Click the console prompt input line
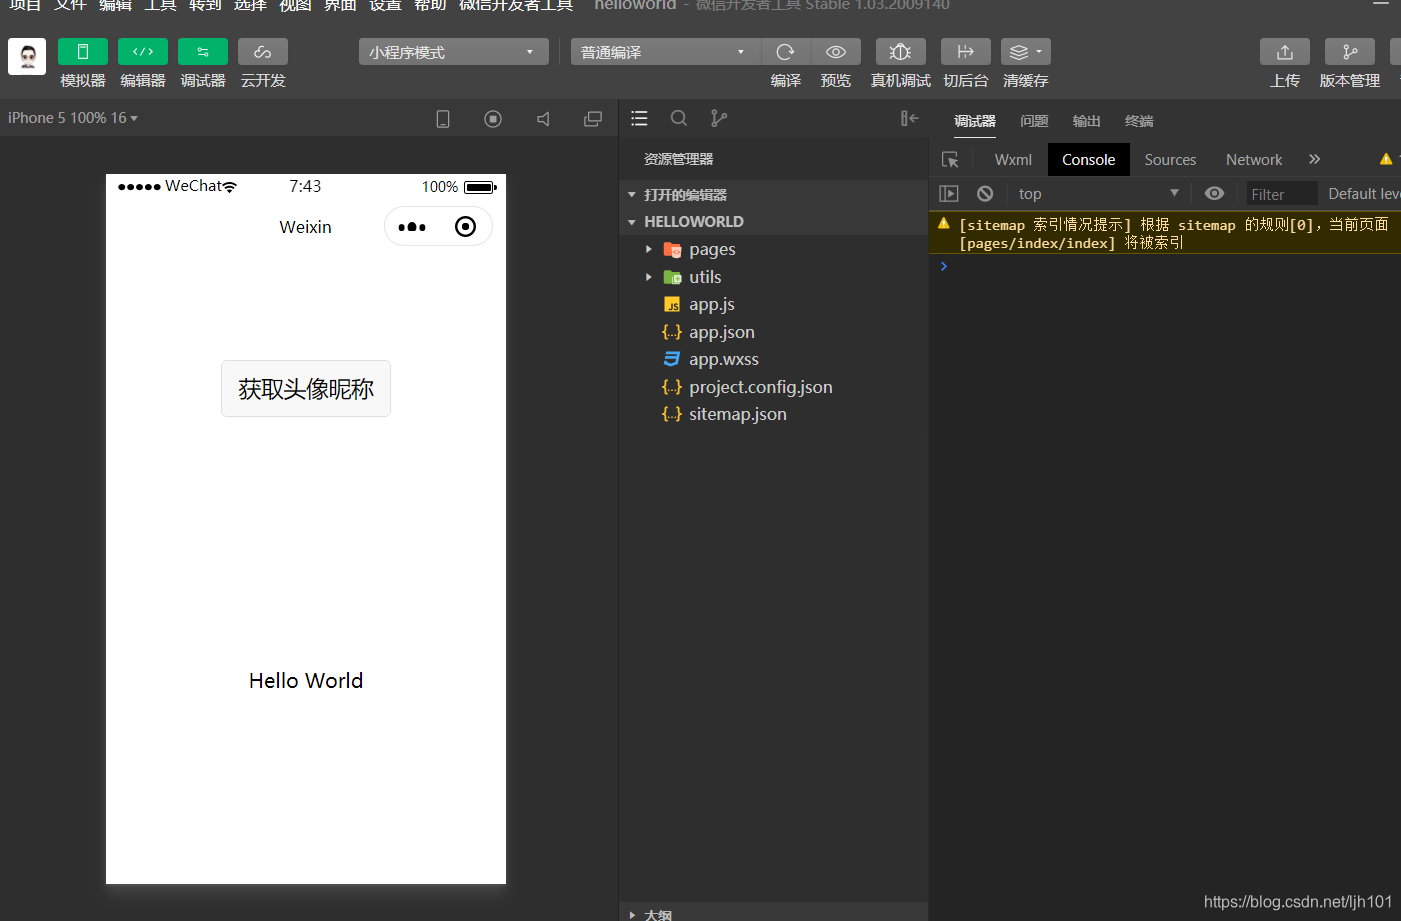1401x921 pixels. [x=1165, y=267]
